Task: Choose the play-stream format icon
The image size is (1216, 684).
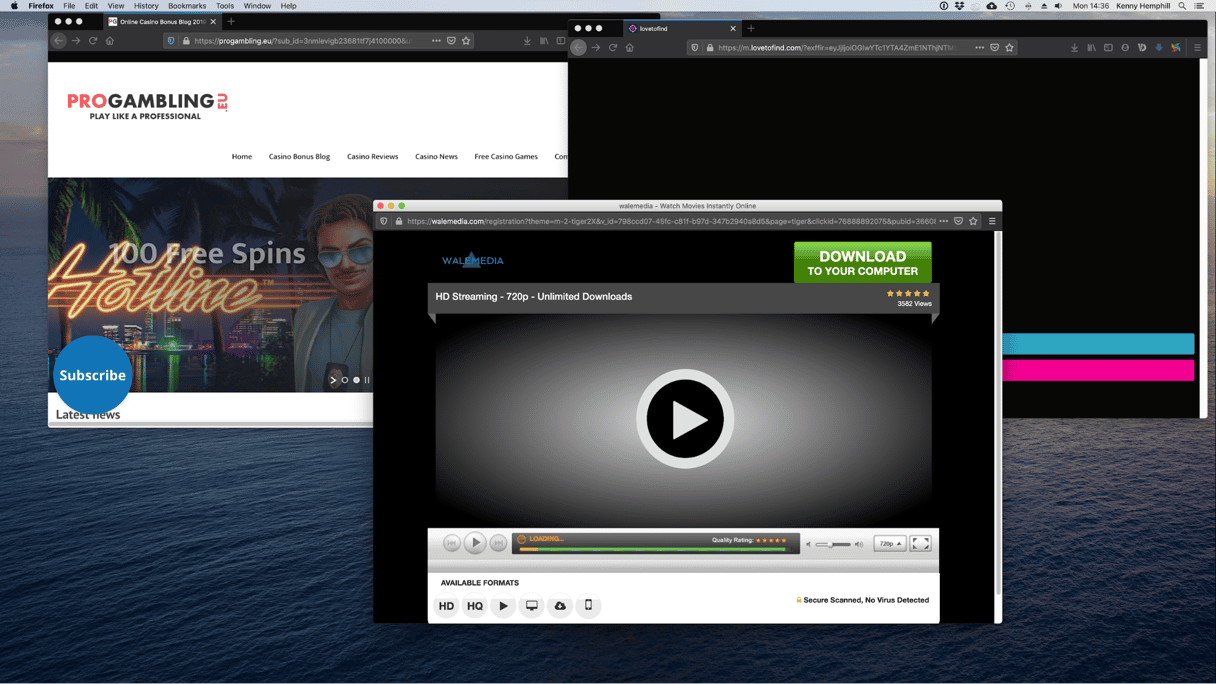Action: point(503,606)
